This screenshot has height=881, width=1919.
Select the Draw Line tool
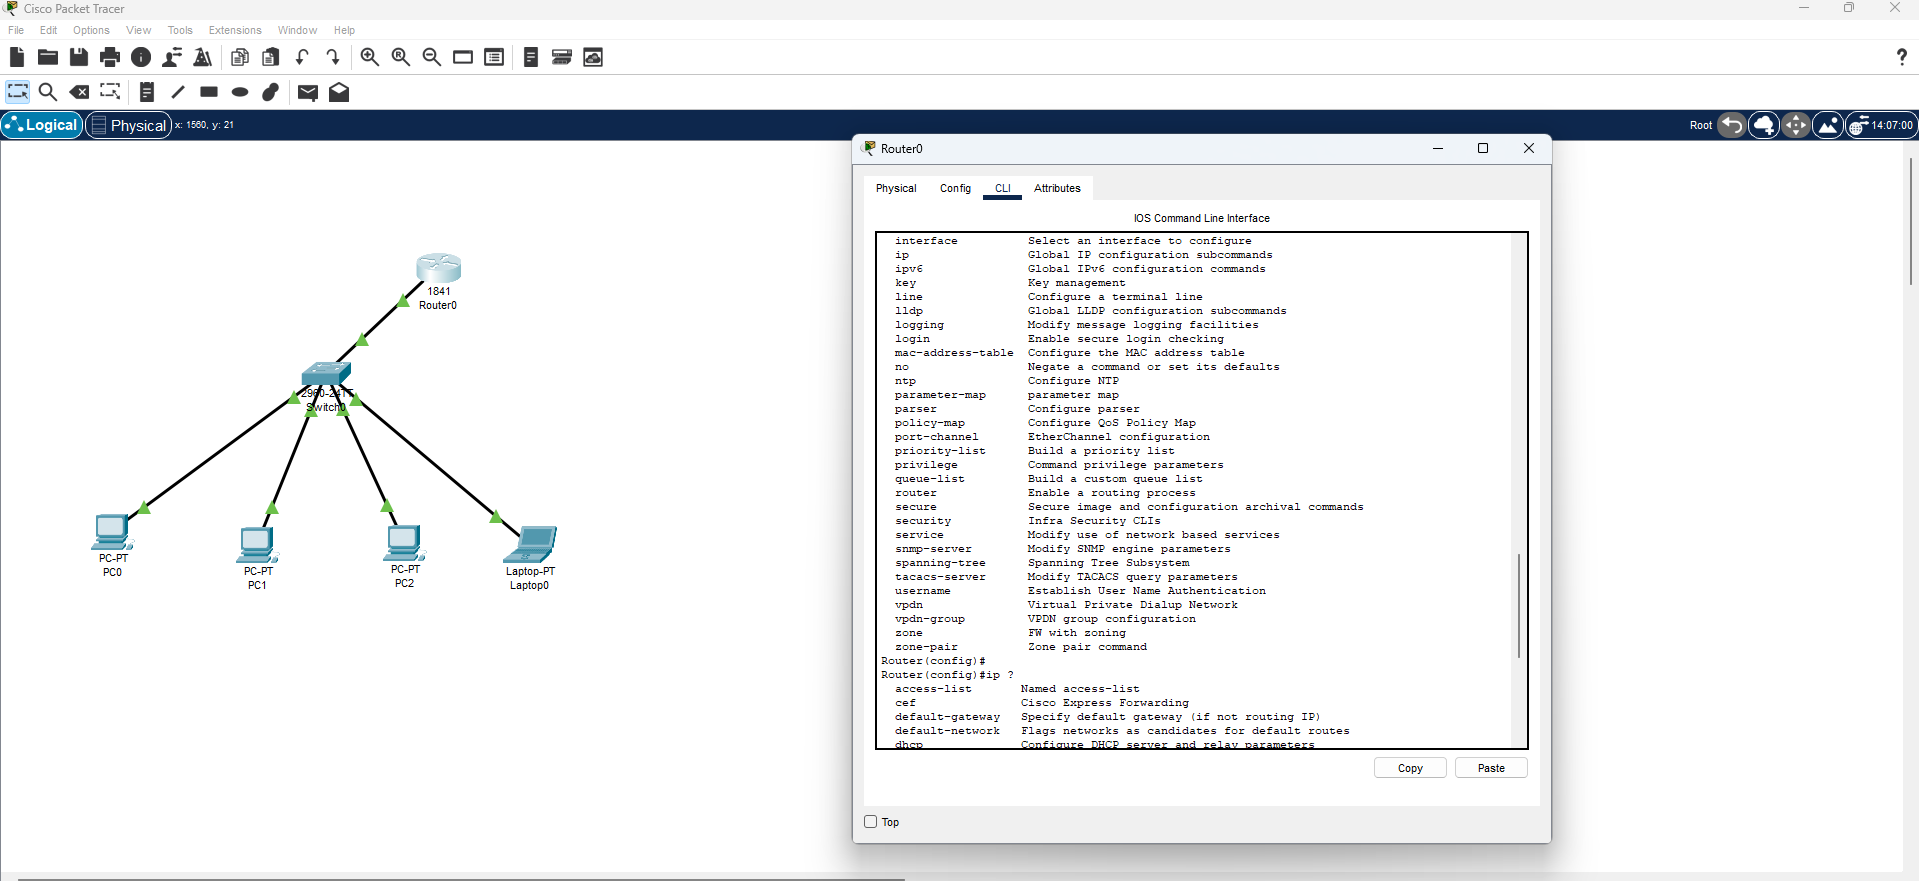coord(178,92)
